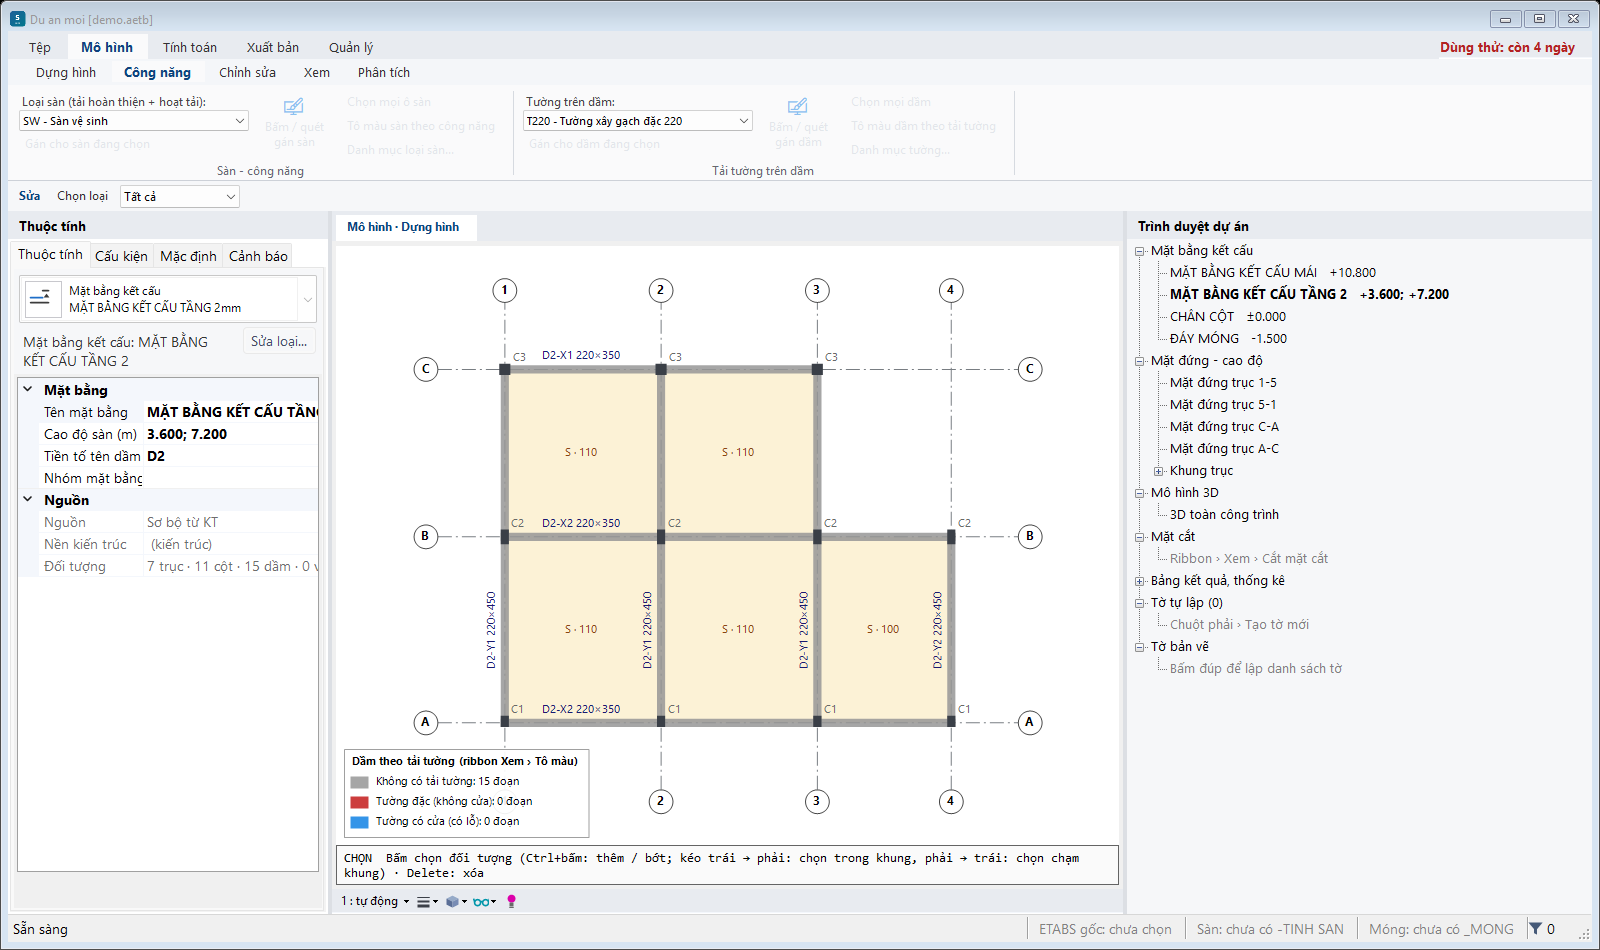Viewport: 1600px width, 950px height.
Task: Click the app icon in the title bar
Action: point(17,19)
